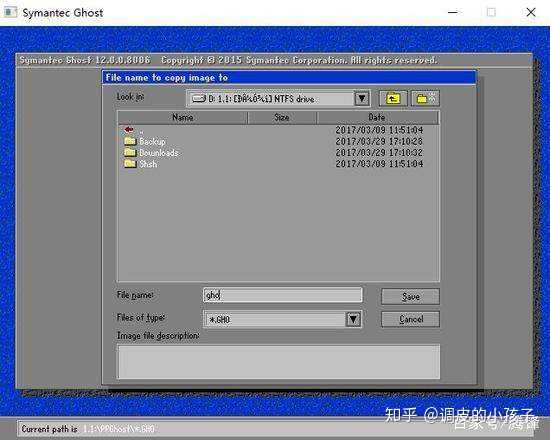Click the red parent directory arrow
This screenshot has width=550, height=440.
[129, 130]
